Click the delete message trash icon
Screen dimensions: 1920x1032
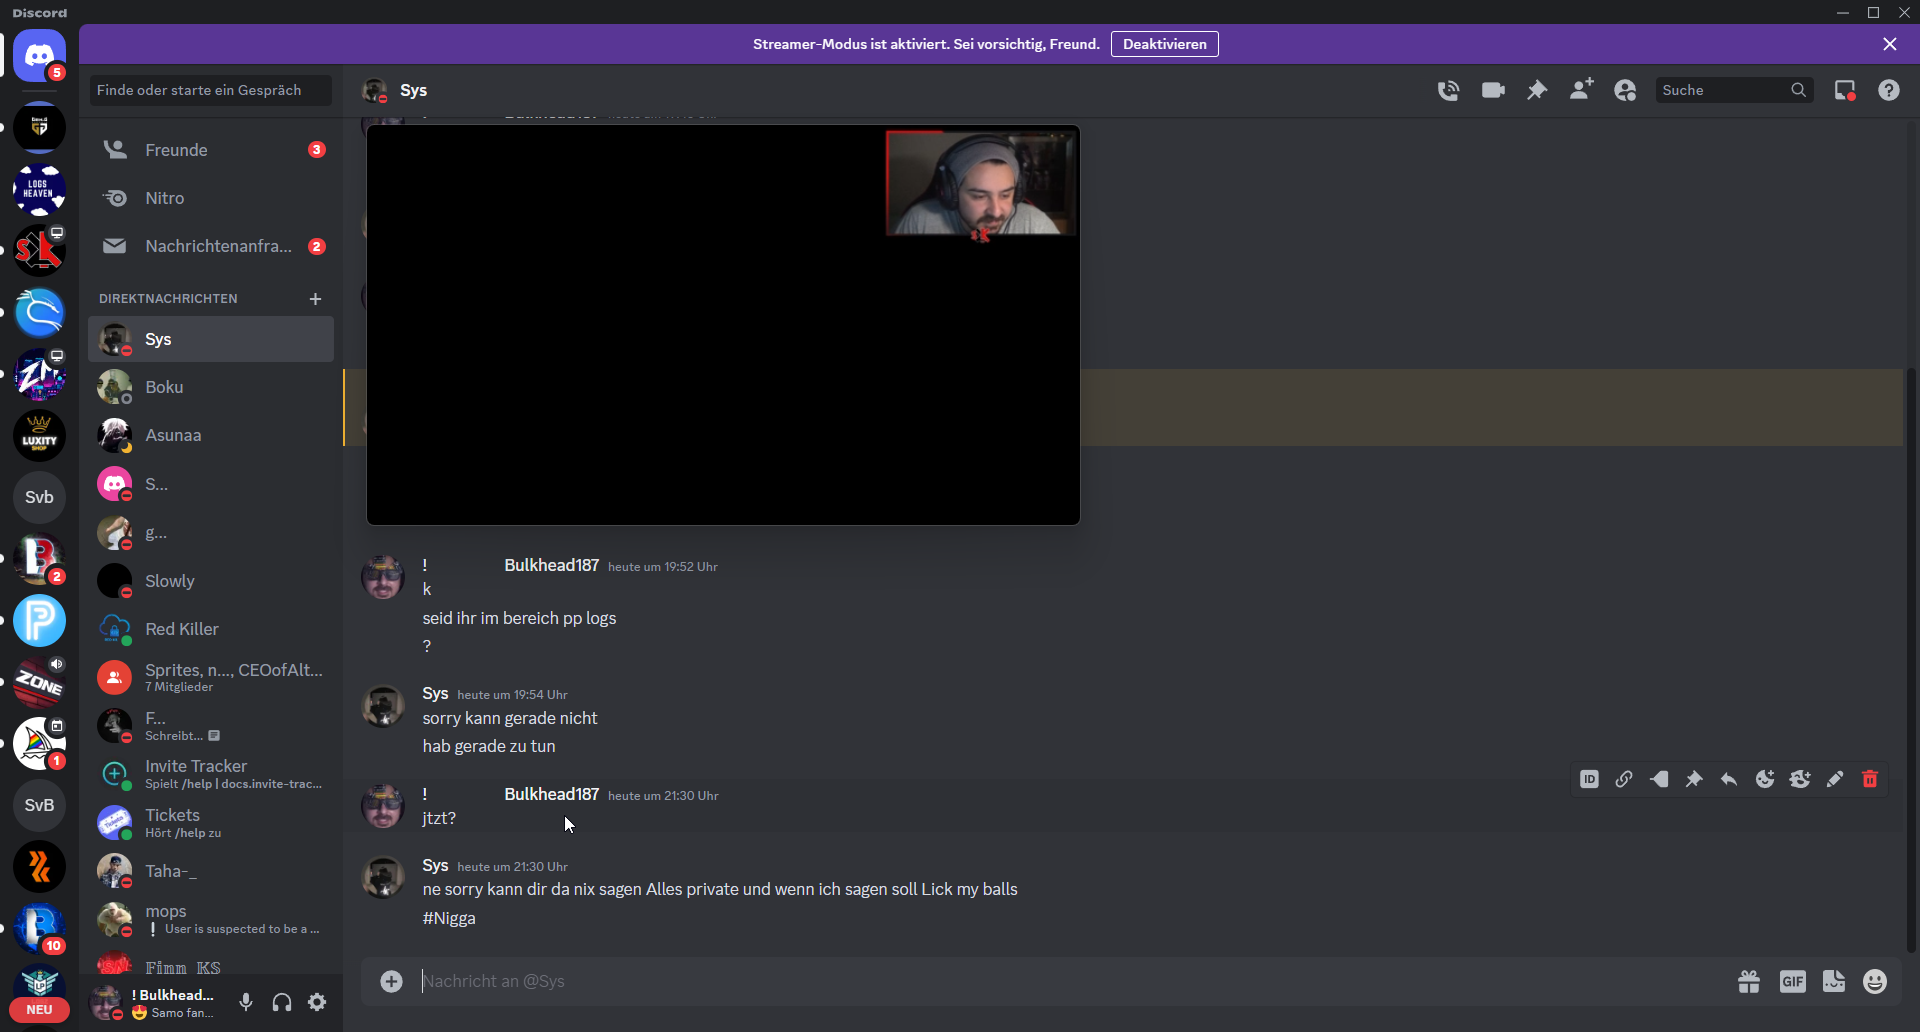1869,779
